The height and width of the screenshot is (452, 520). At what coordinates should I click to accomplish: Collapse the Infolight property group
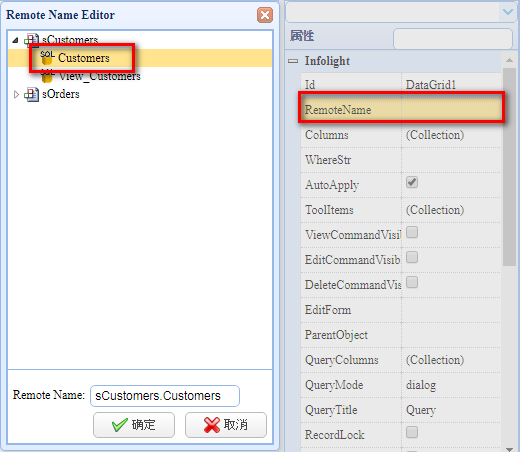click(x=293, y=61)
